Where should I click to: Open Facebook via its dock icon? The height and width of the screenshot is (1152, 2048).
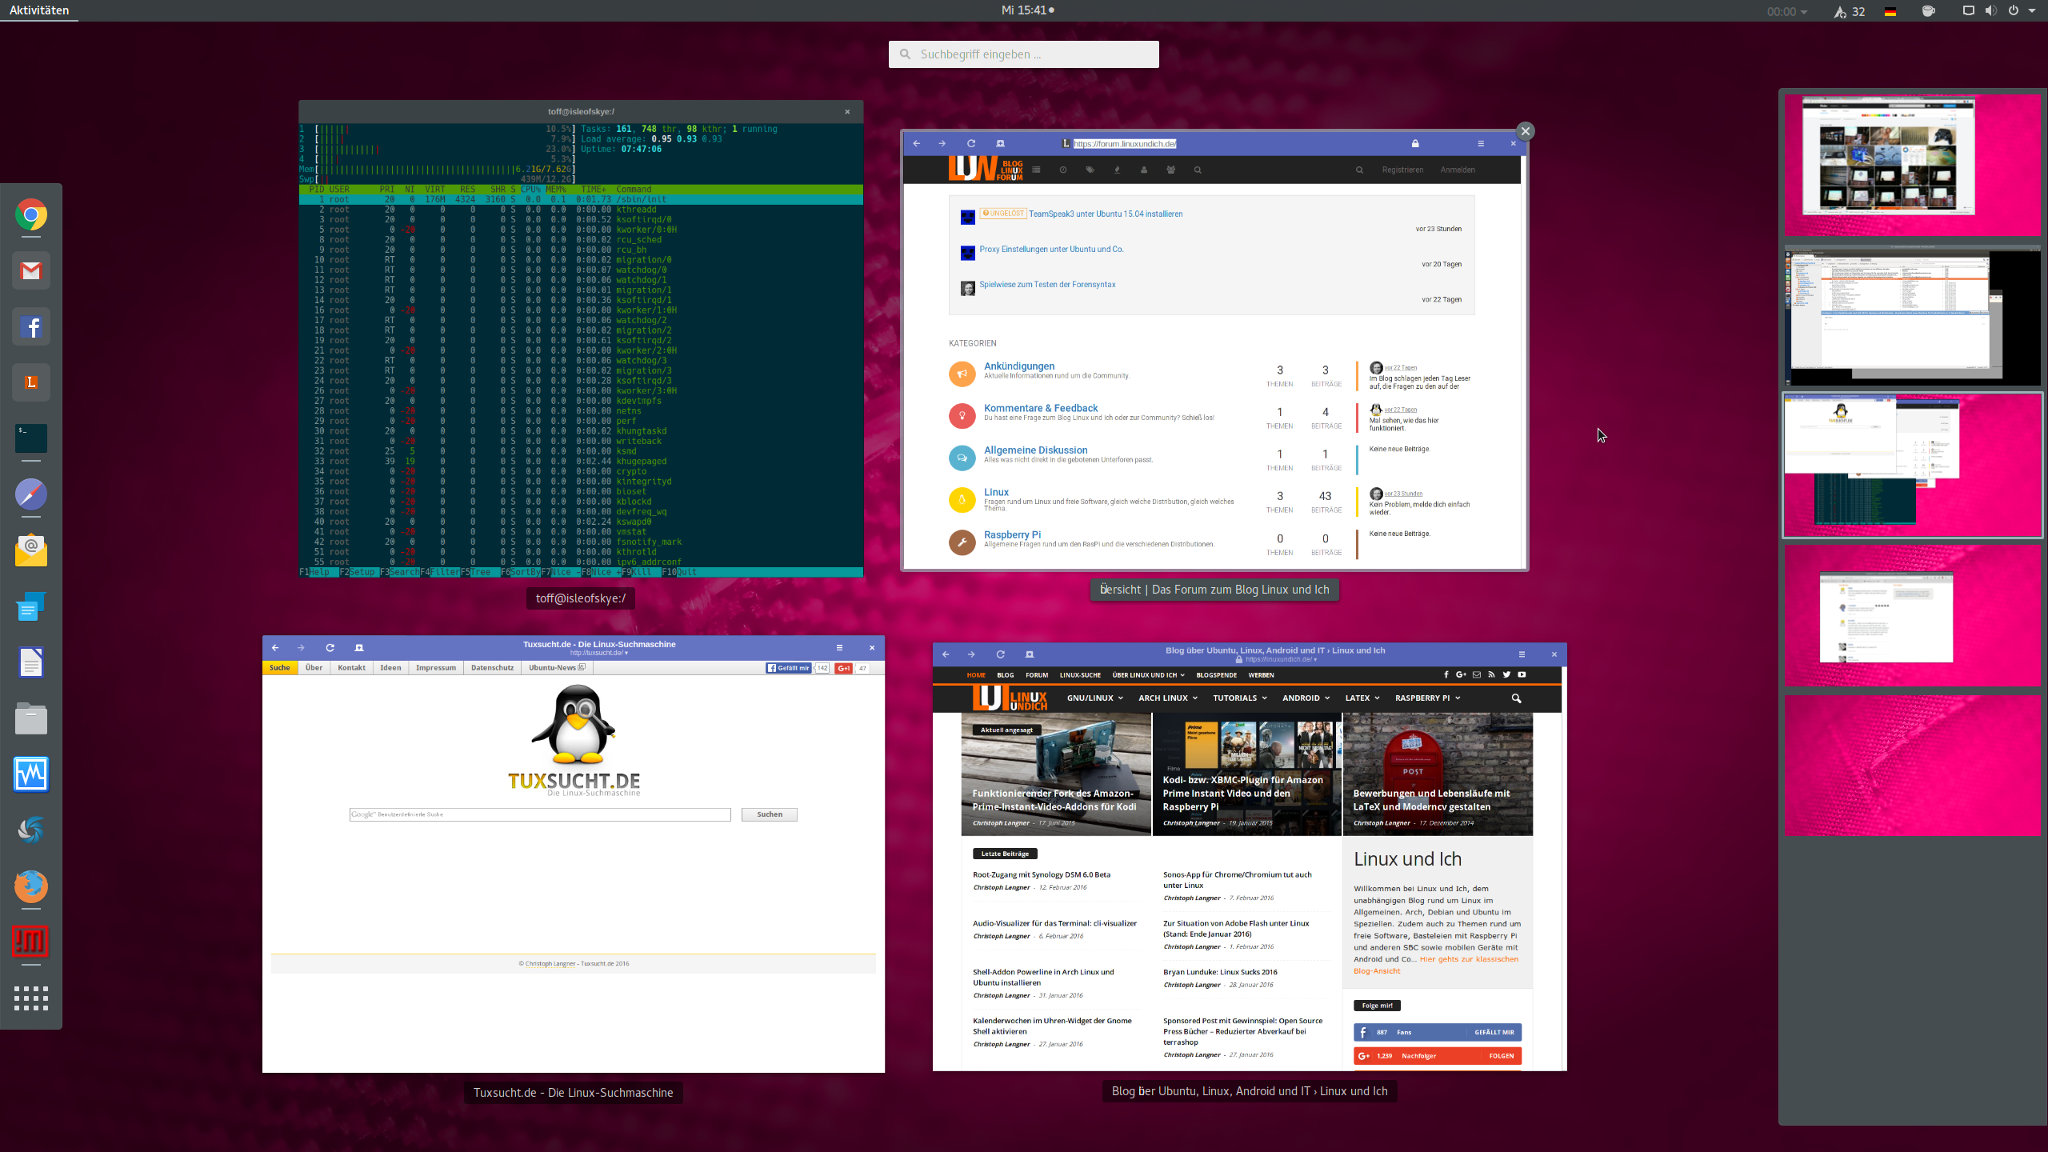[x=31, y=327]
